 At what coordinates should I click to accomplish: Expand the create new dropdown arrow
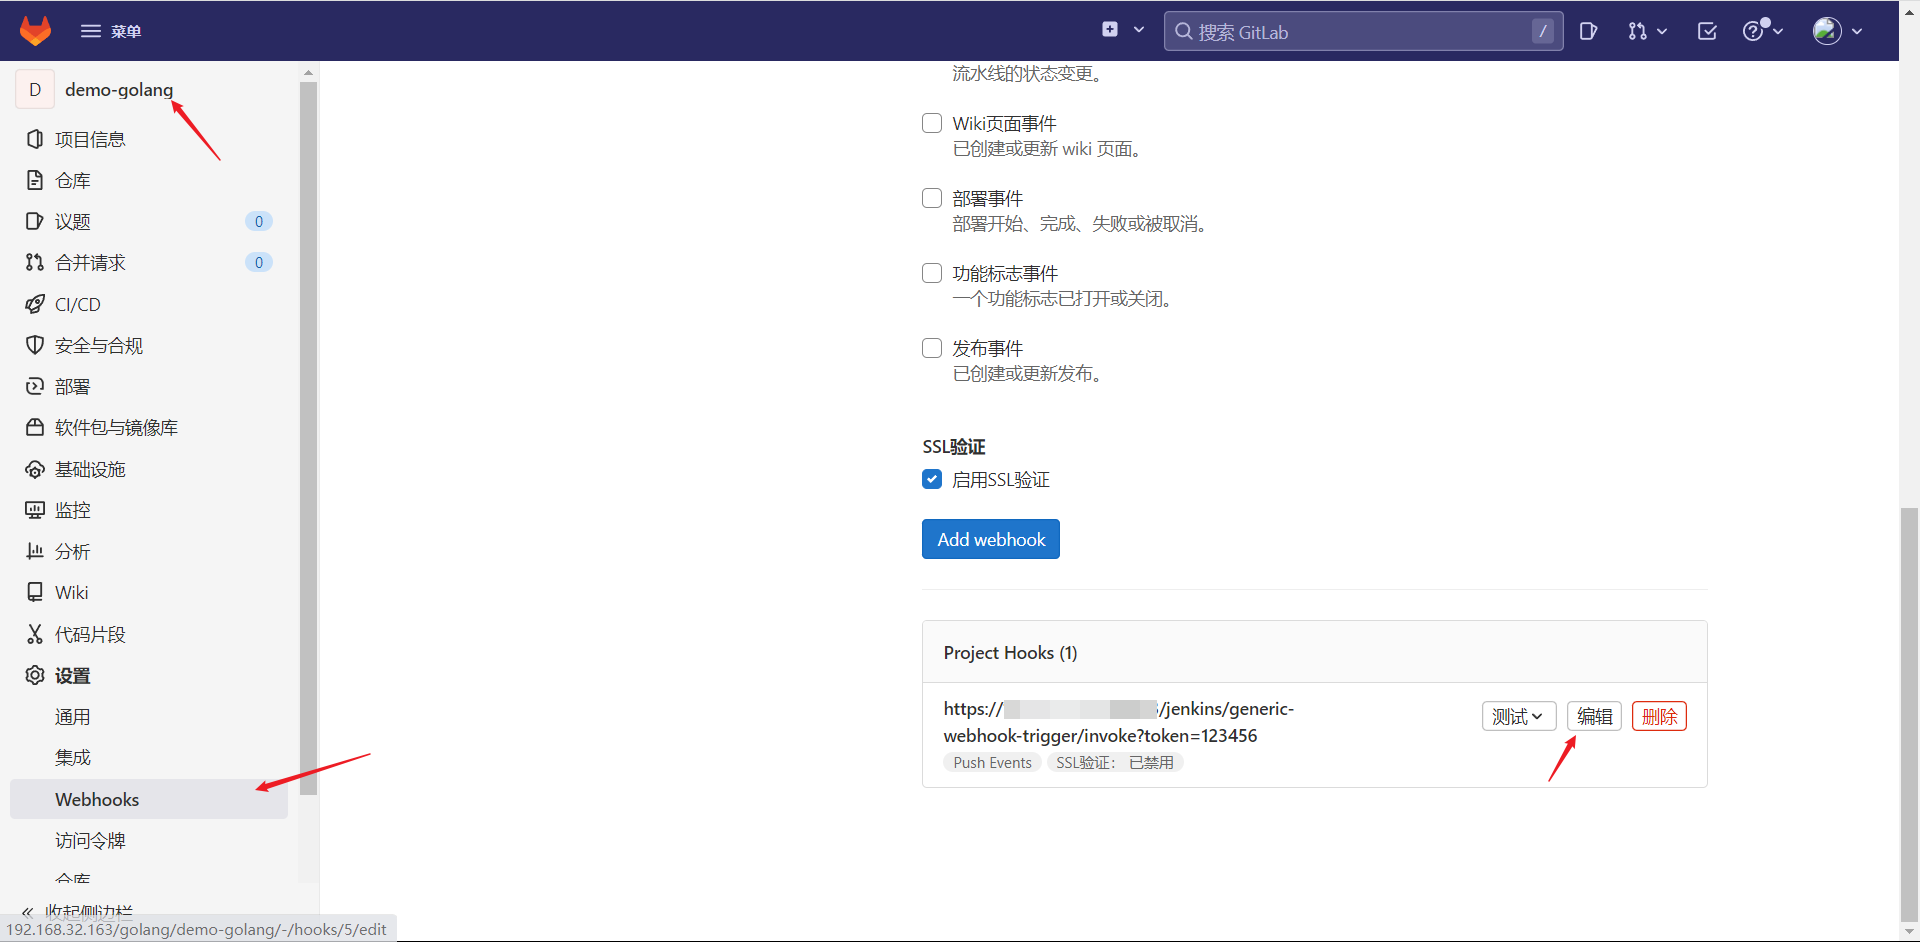[x=1139, y=30]
